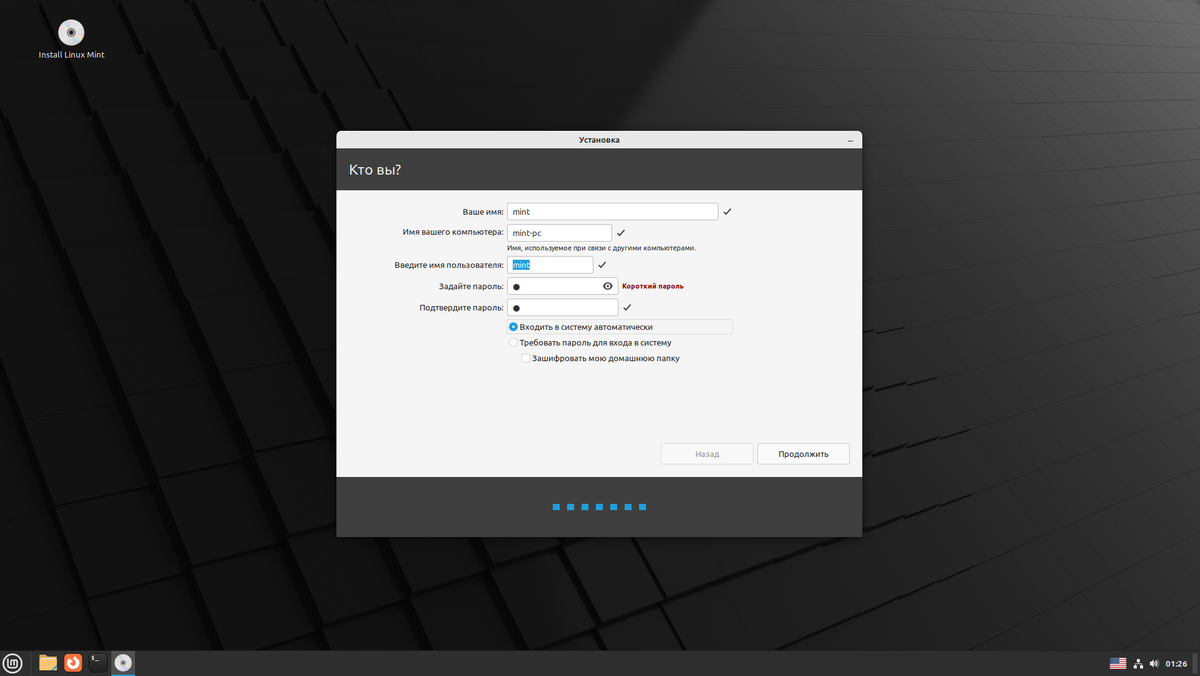Click the Короткий пароль warning text
The height and width of the screenshot is (676, 1200).
pyautogui.click(x=653, y=286)
